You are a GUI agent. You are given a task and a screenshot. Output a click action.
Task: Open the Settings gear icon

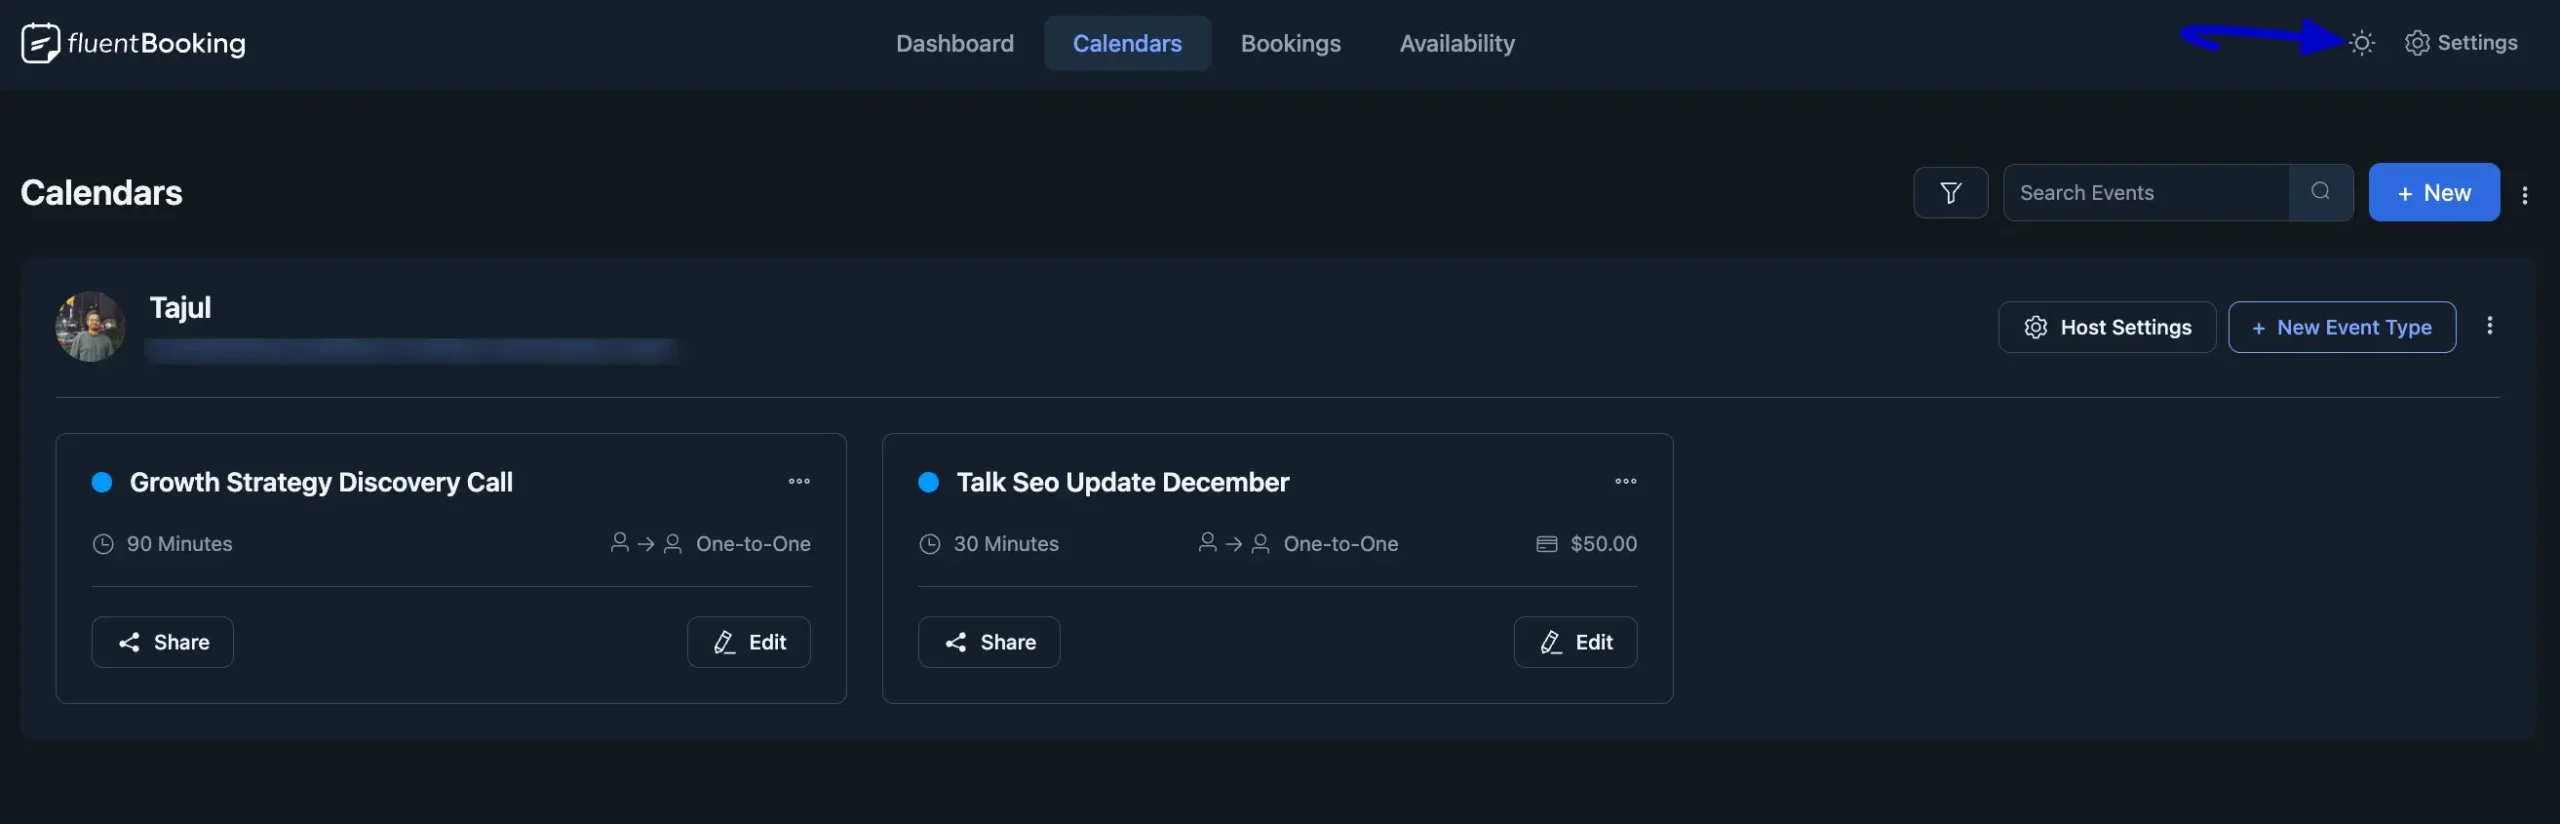point(2415,43)
